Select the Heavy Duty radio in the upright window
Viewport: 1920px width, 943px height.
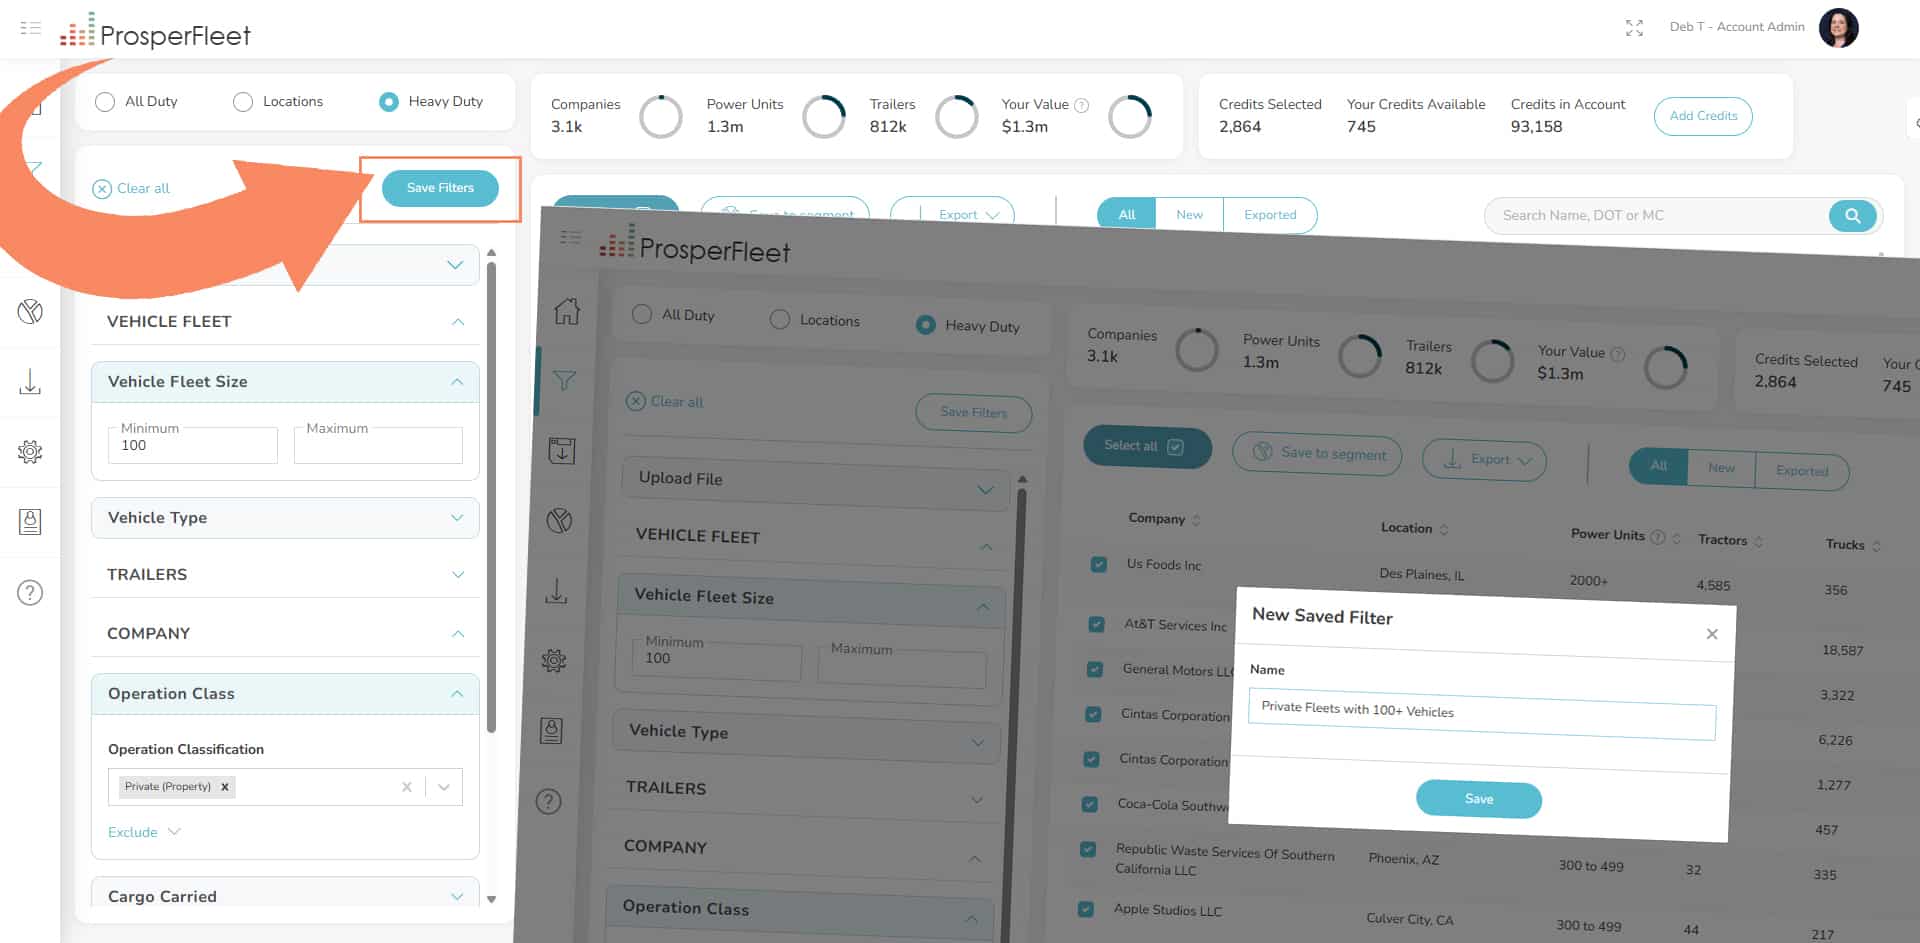[389, 102]
